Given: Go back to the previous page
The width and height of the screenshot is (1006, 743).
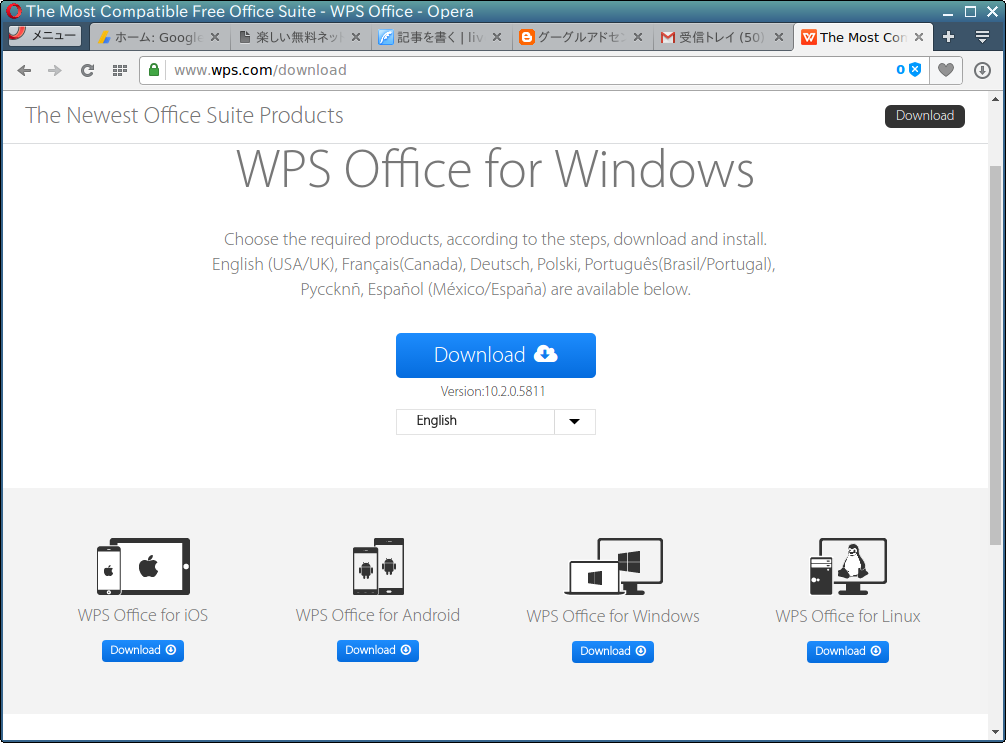Looking at the screenshot, I should [24, 71].
